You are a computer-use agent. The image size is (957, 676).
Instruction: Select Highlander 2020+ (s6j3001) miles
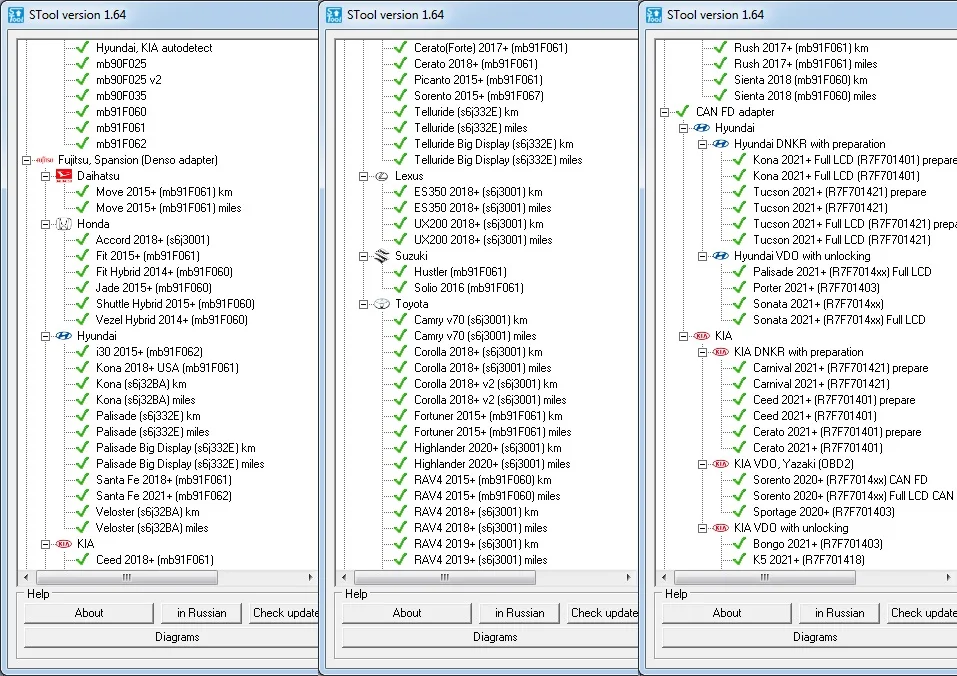pos(492,464)
